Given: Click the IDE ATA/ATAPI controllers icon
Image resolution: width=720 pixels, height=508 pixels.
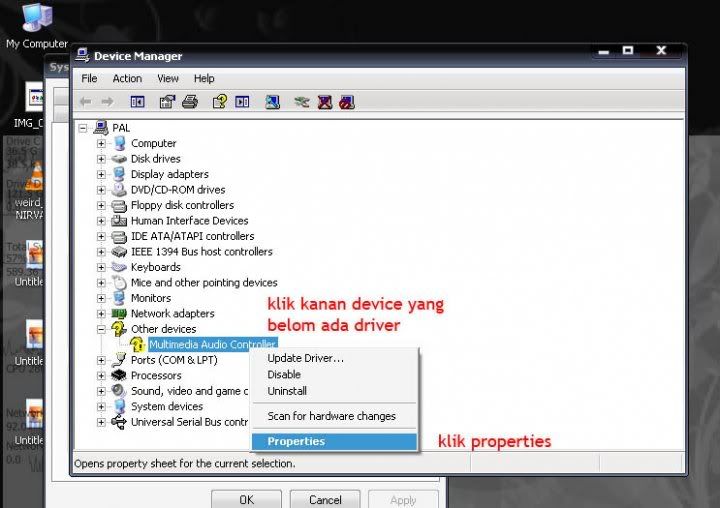Looking at the screenshot, I should [119, 237].
